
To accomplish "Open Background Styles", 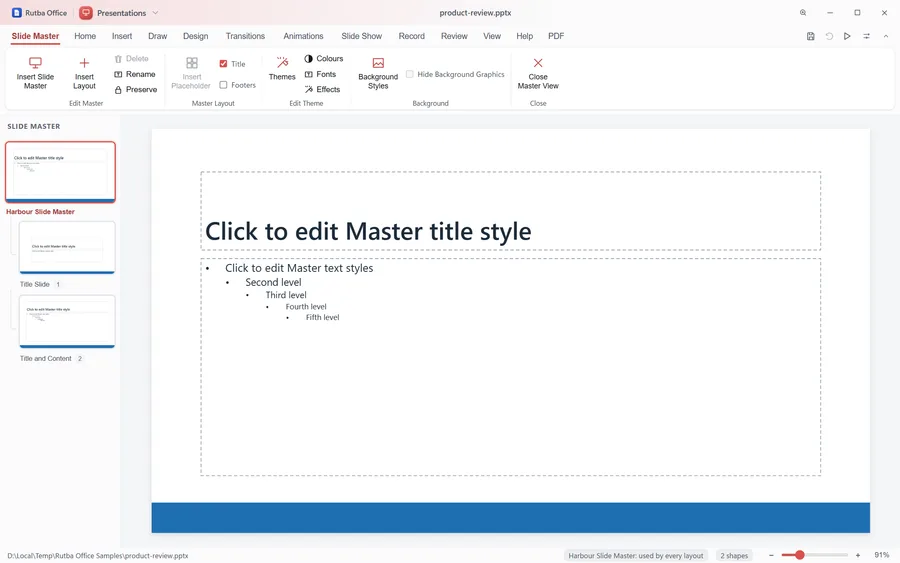I will tap(378, 73).
